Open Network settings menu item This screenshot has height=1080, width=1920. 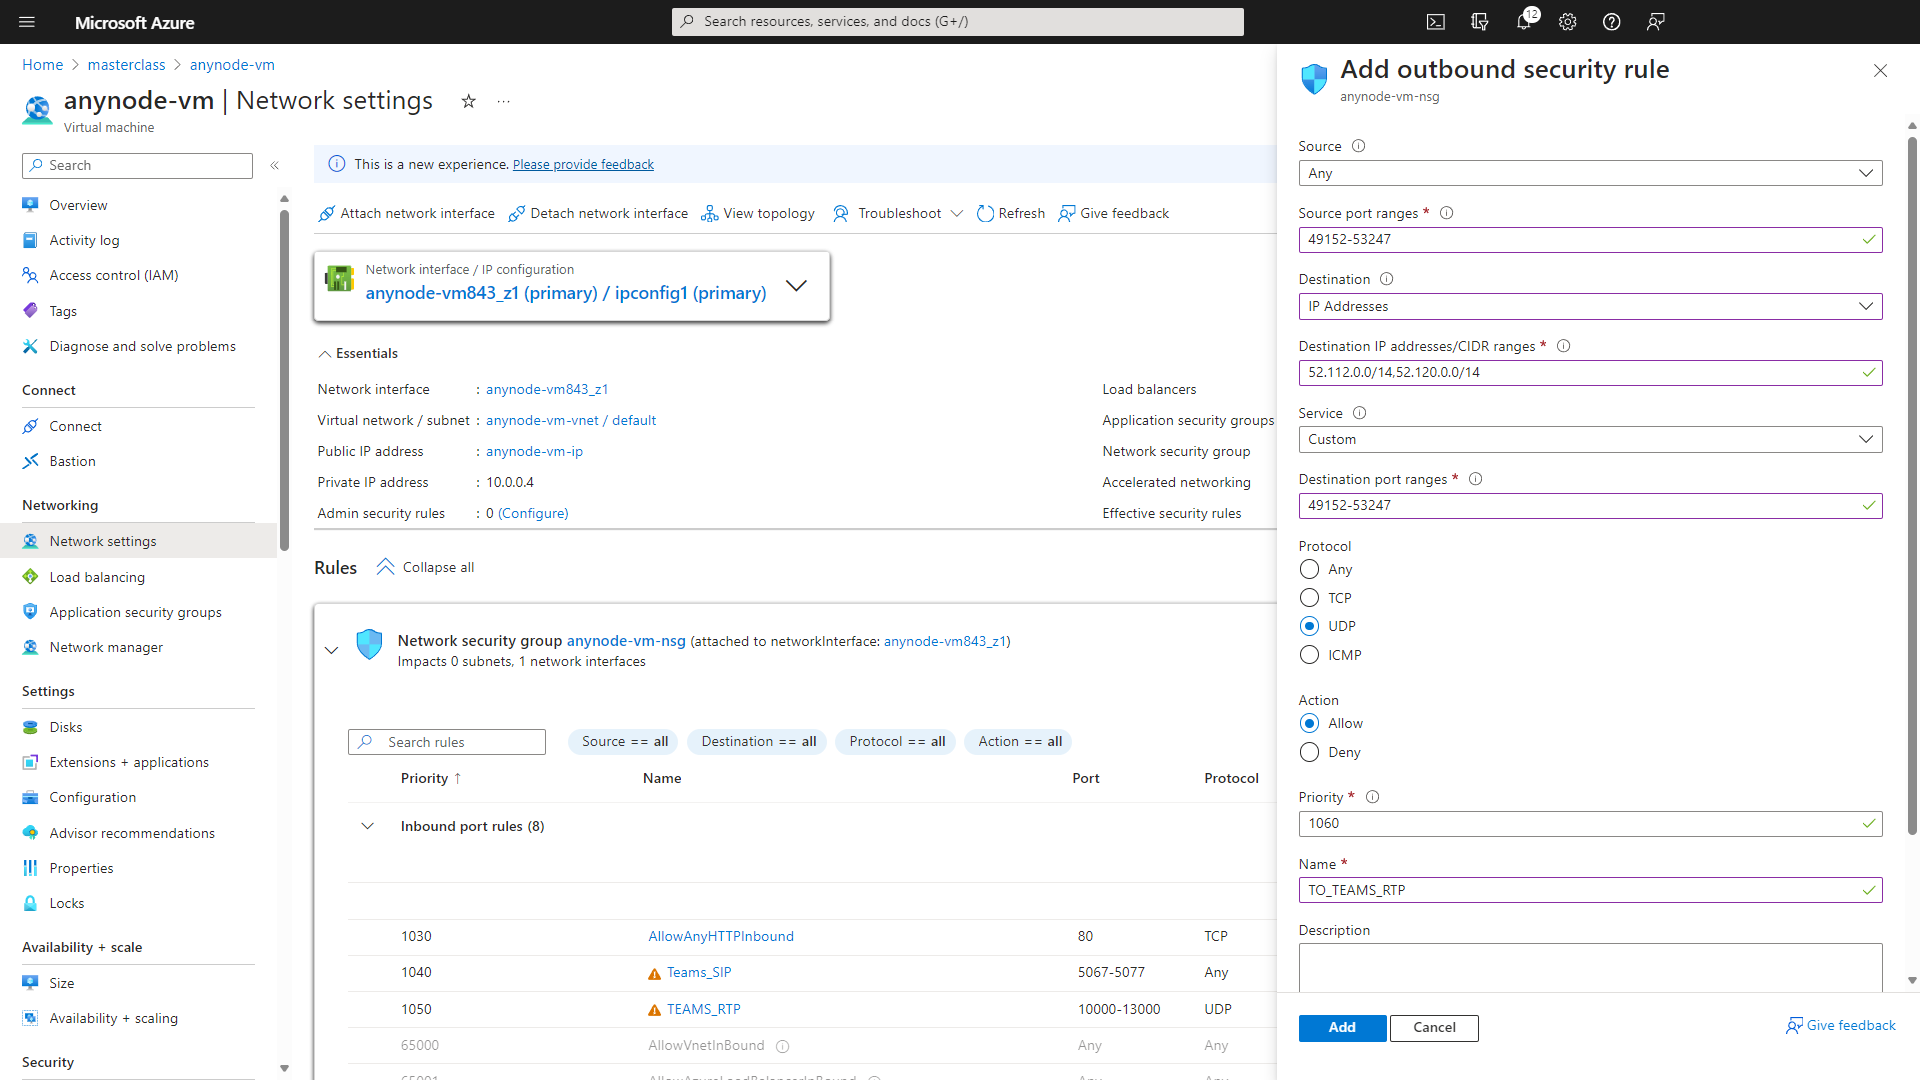103,541
